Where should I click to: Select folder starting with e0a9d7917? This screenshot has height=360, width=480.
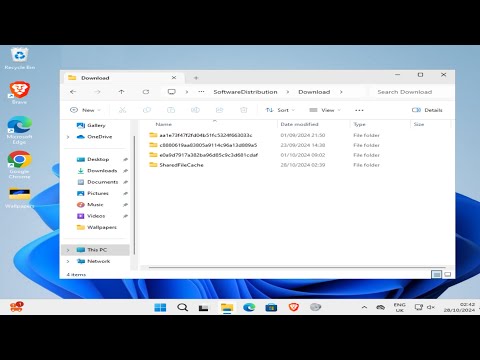tap(209, 155)
